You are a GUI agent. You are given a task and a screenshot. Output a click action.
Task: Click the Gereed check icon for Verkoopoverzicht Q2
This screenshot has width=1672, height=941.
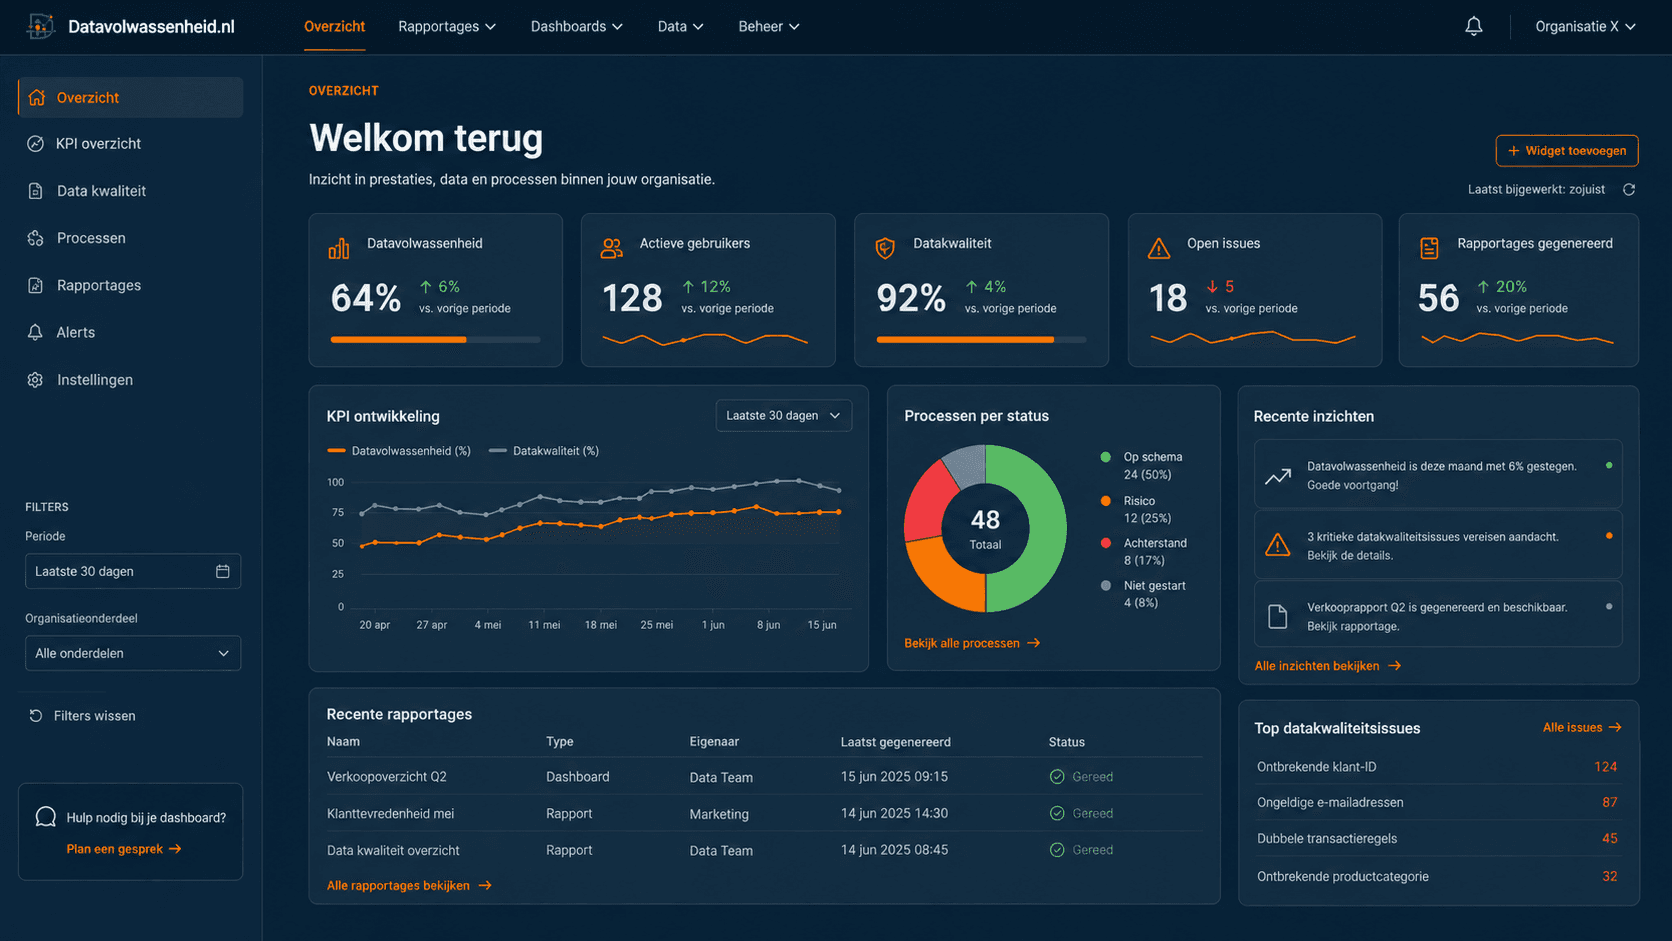pyautogui.click(x=1057, y=777)
